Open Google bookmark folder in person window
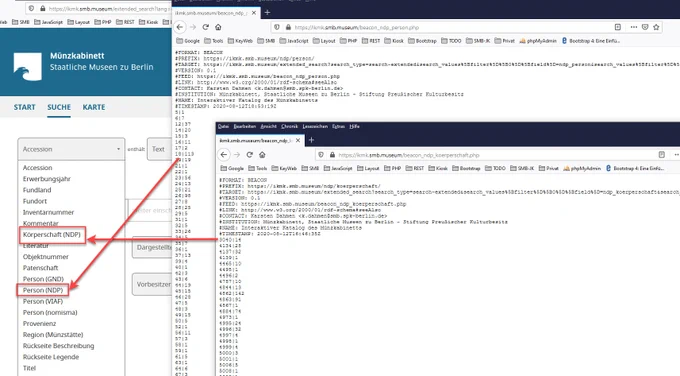The height and width of the screenshot is (376, 680). click(x=188, y=41)
